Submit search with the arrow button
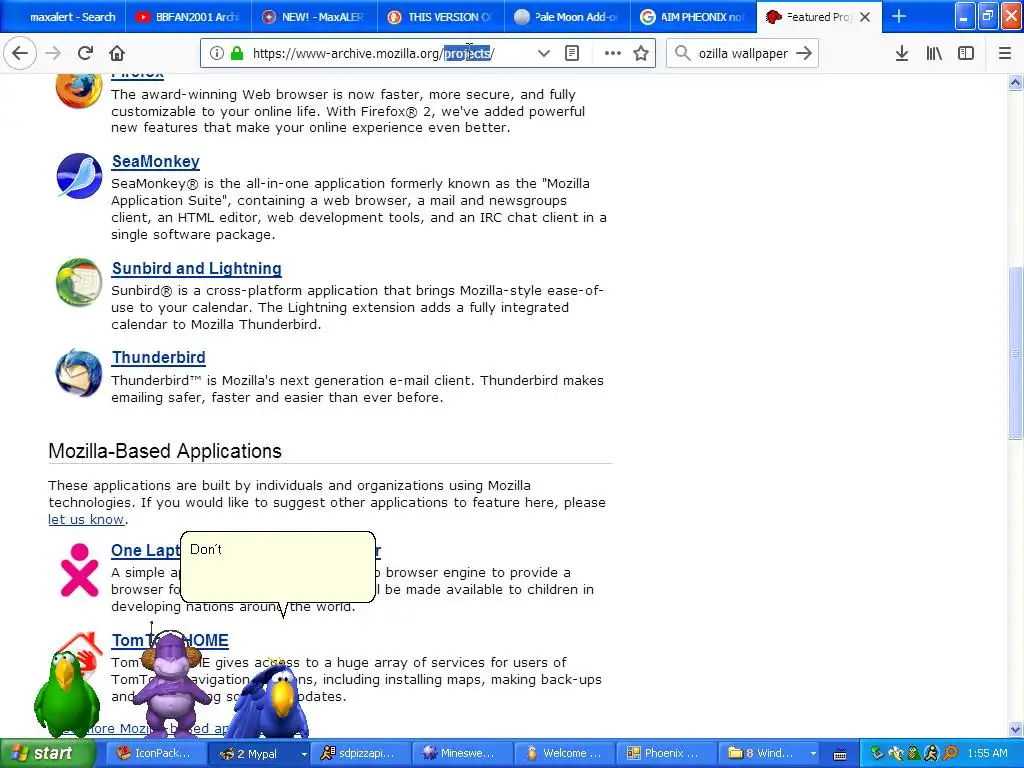Screen dimensions: 1024x768 pos(804,54)
